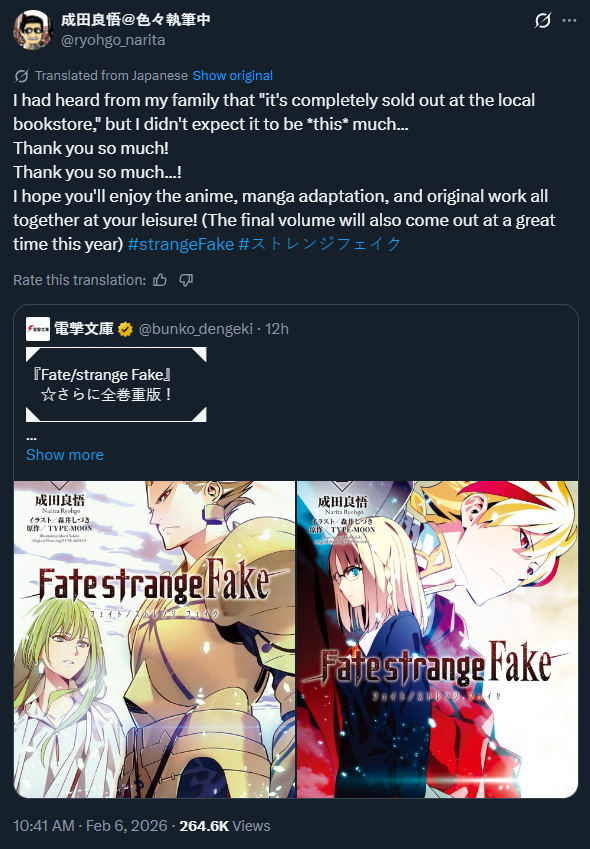The image size is (590, 849).
Task: Click the Grok icon beside the three dots
Action: pyautogui.click(x=542, y=21)
